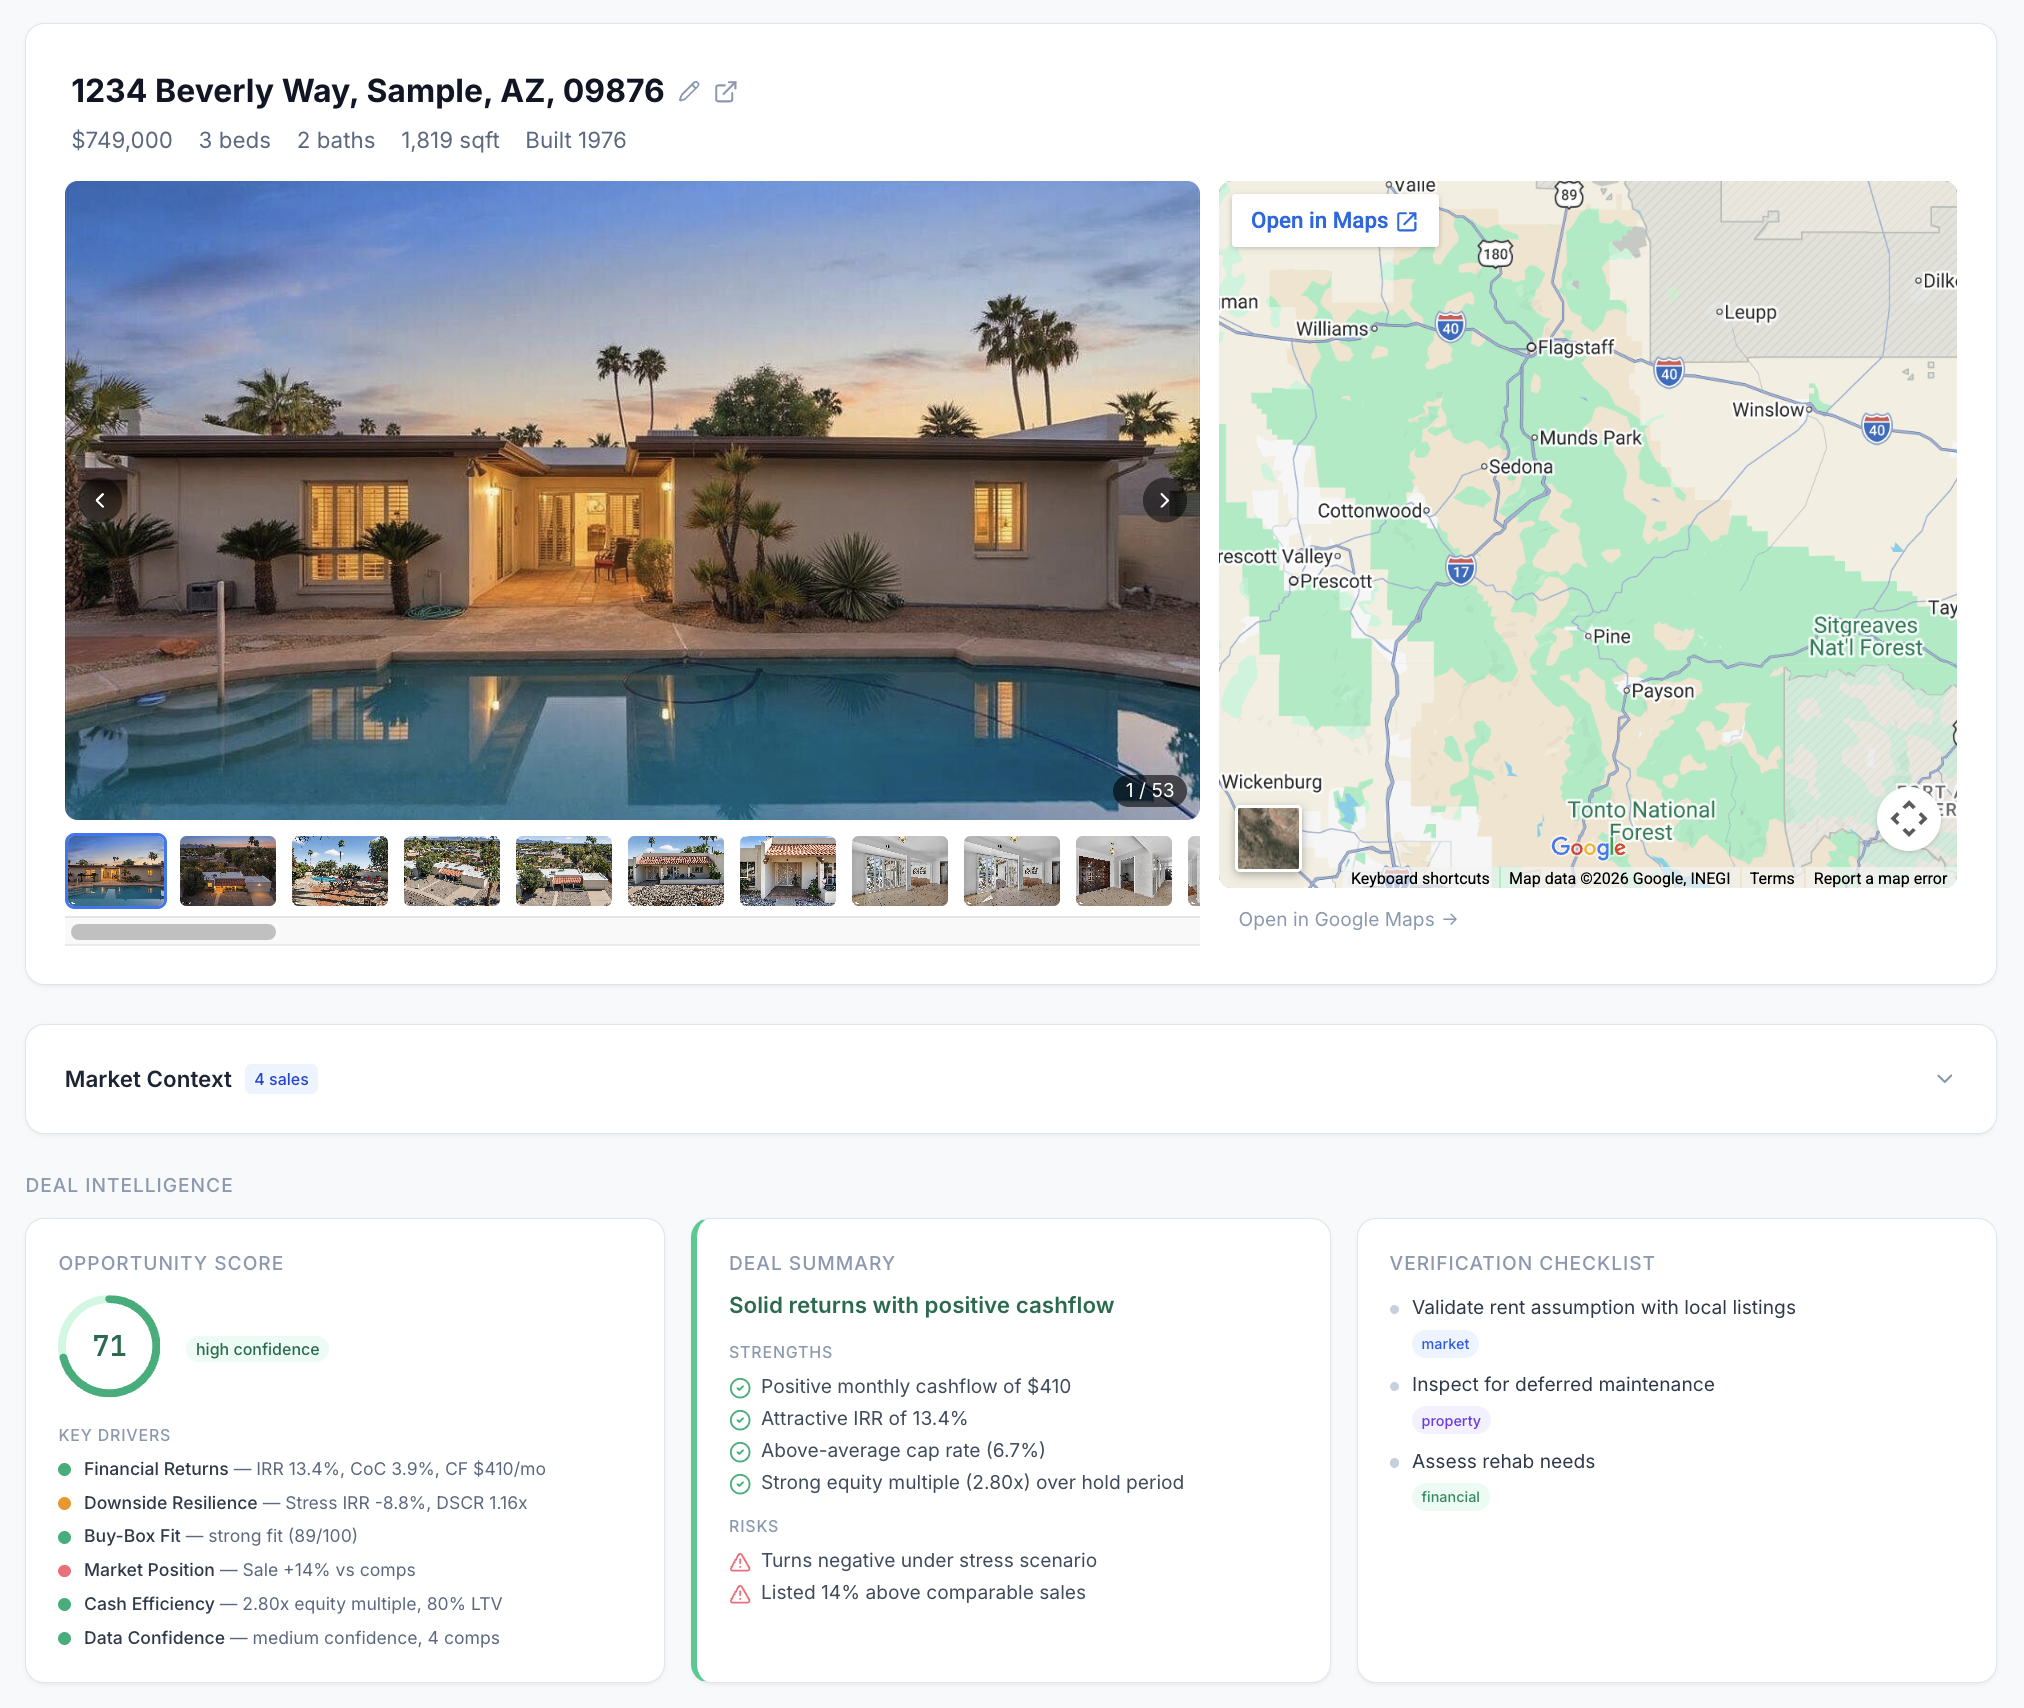Click the pan control on the map
Screen dimensions: 2024x1708
1908,819
